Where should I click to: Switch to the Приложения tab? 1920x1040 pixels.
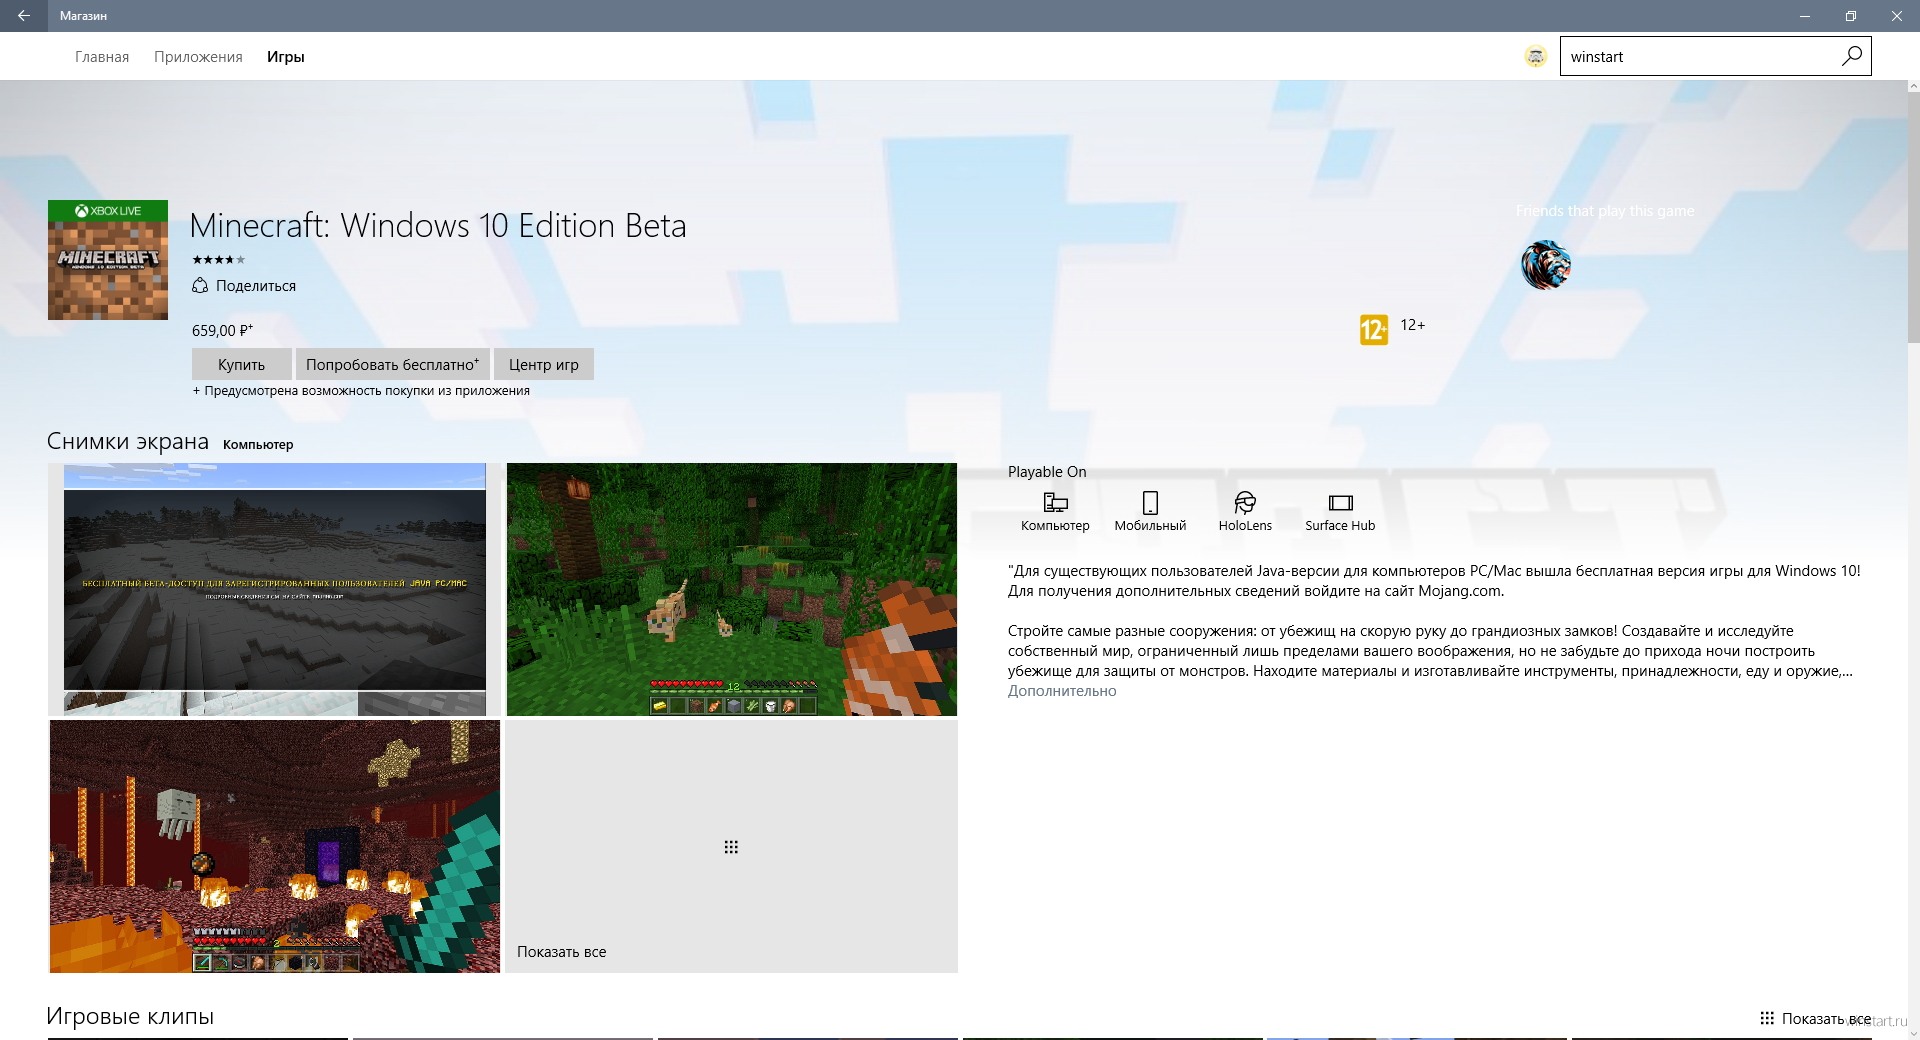[198, 57]
